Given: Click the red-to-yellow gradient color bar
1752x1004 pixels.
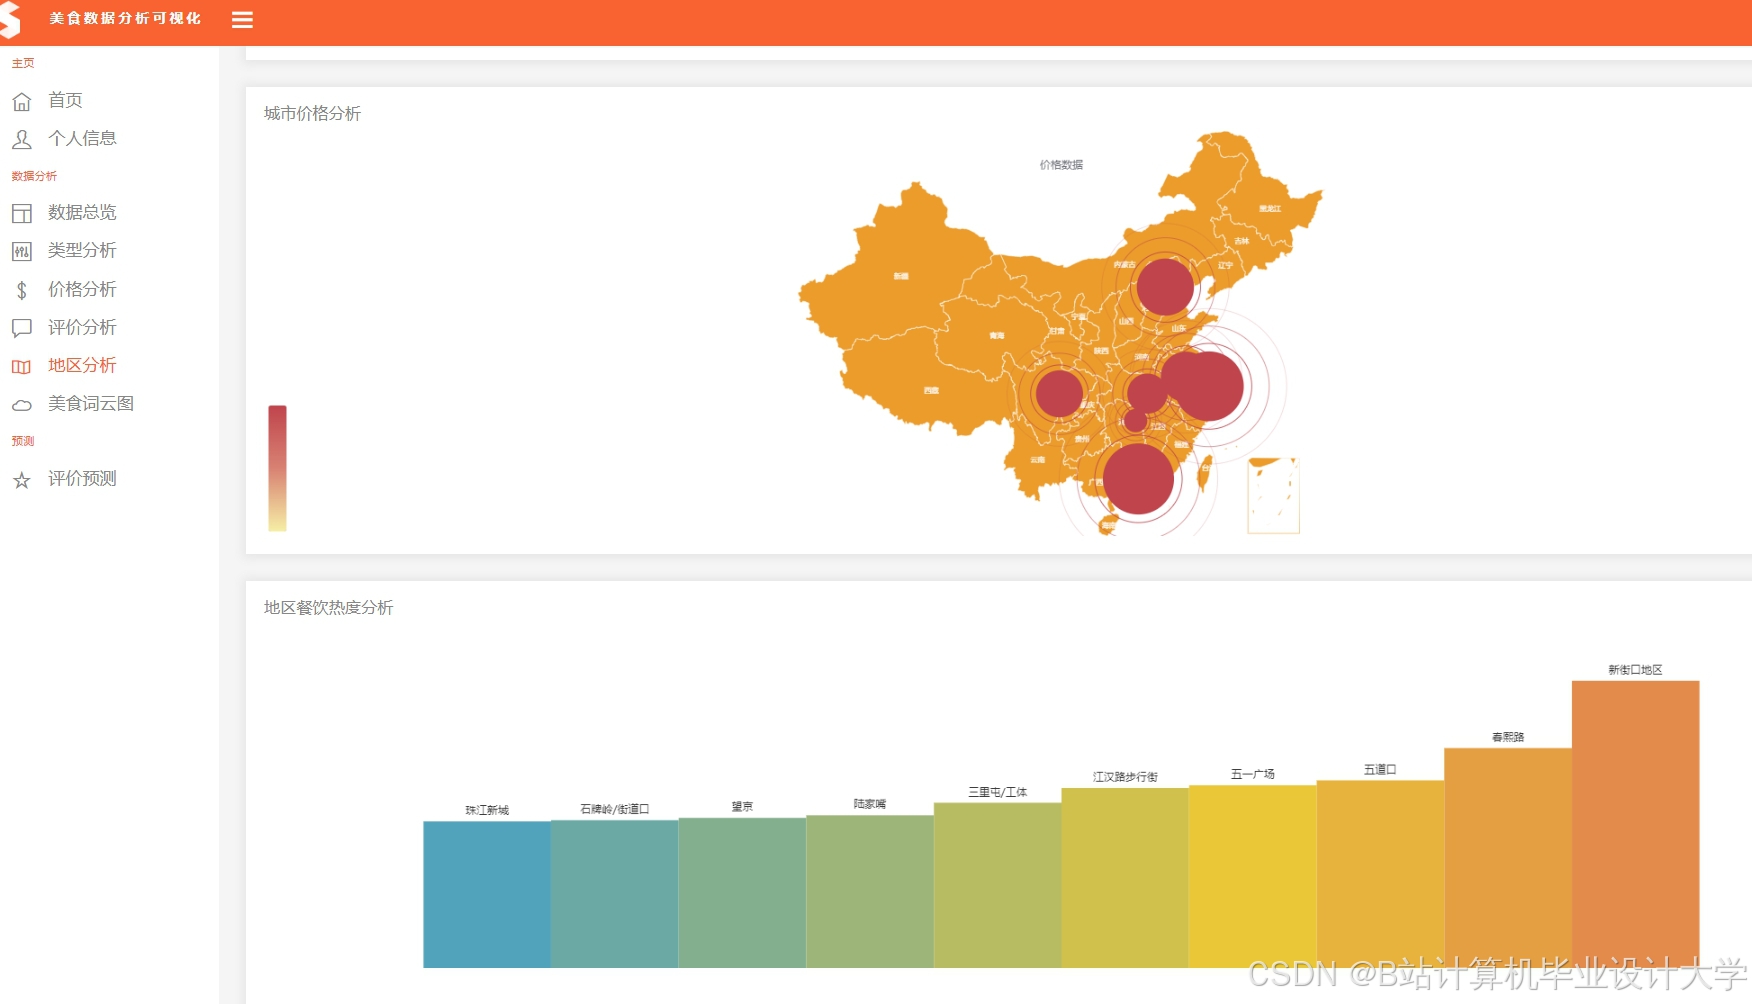Looking at the screenshot, I should pos(277,465).
